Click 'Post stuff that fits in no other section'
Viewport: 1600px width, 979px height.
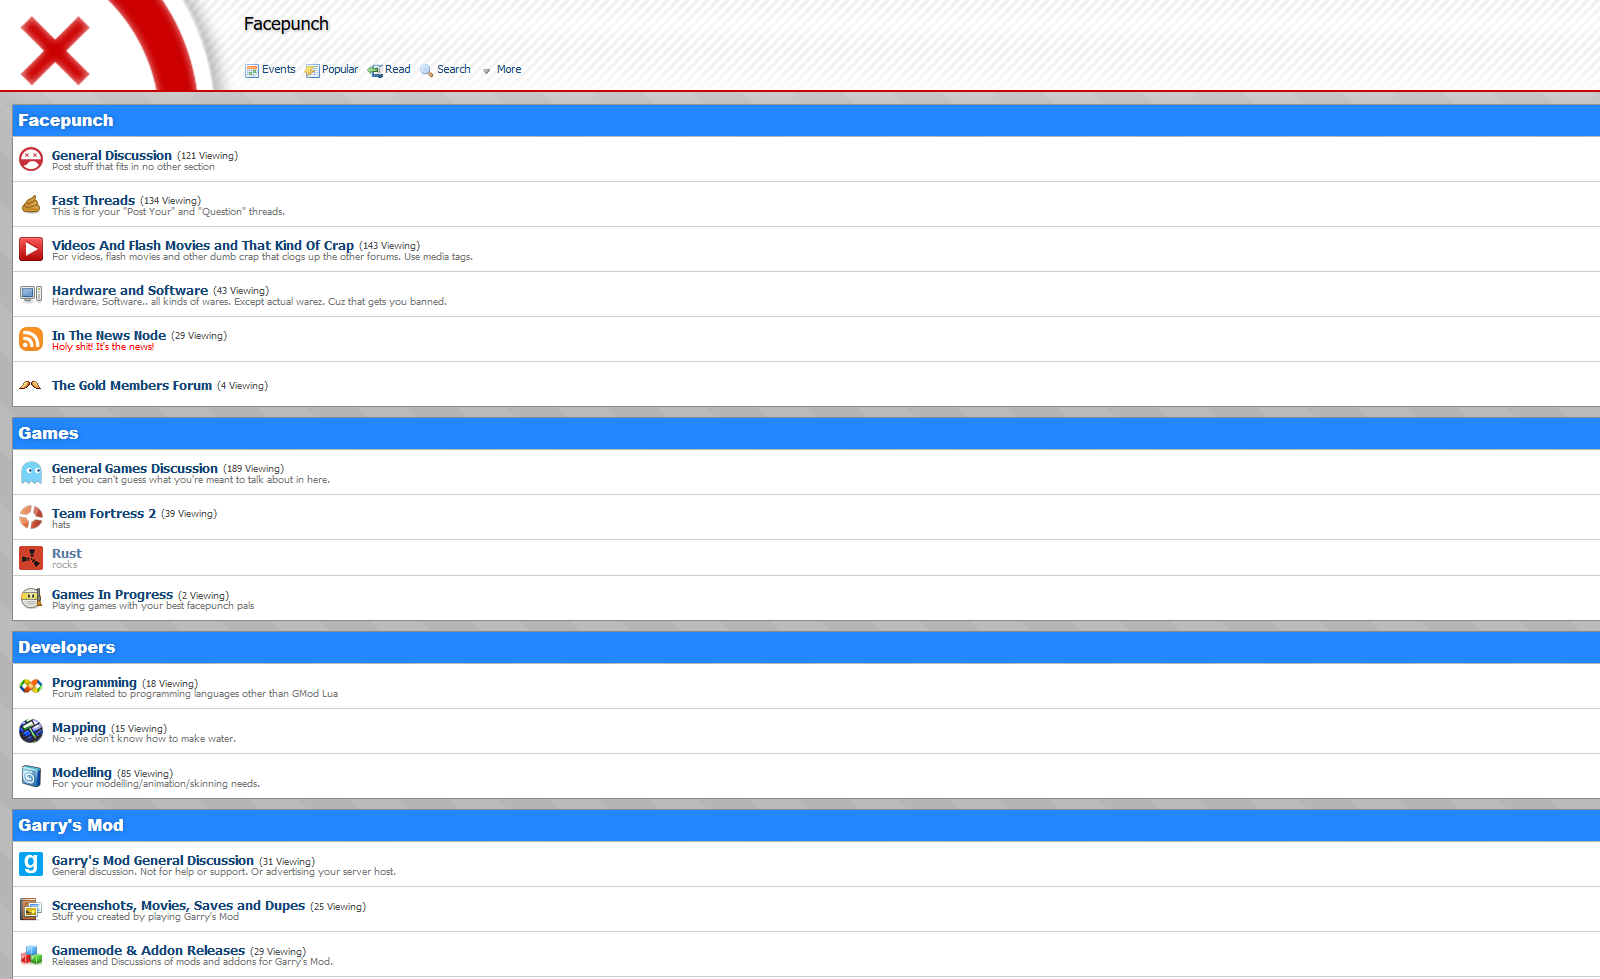[133, 167]
